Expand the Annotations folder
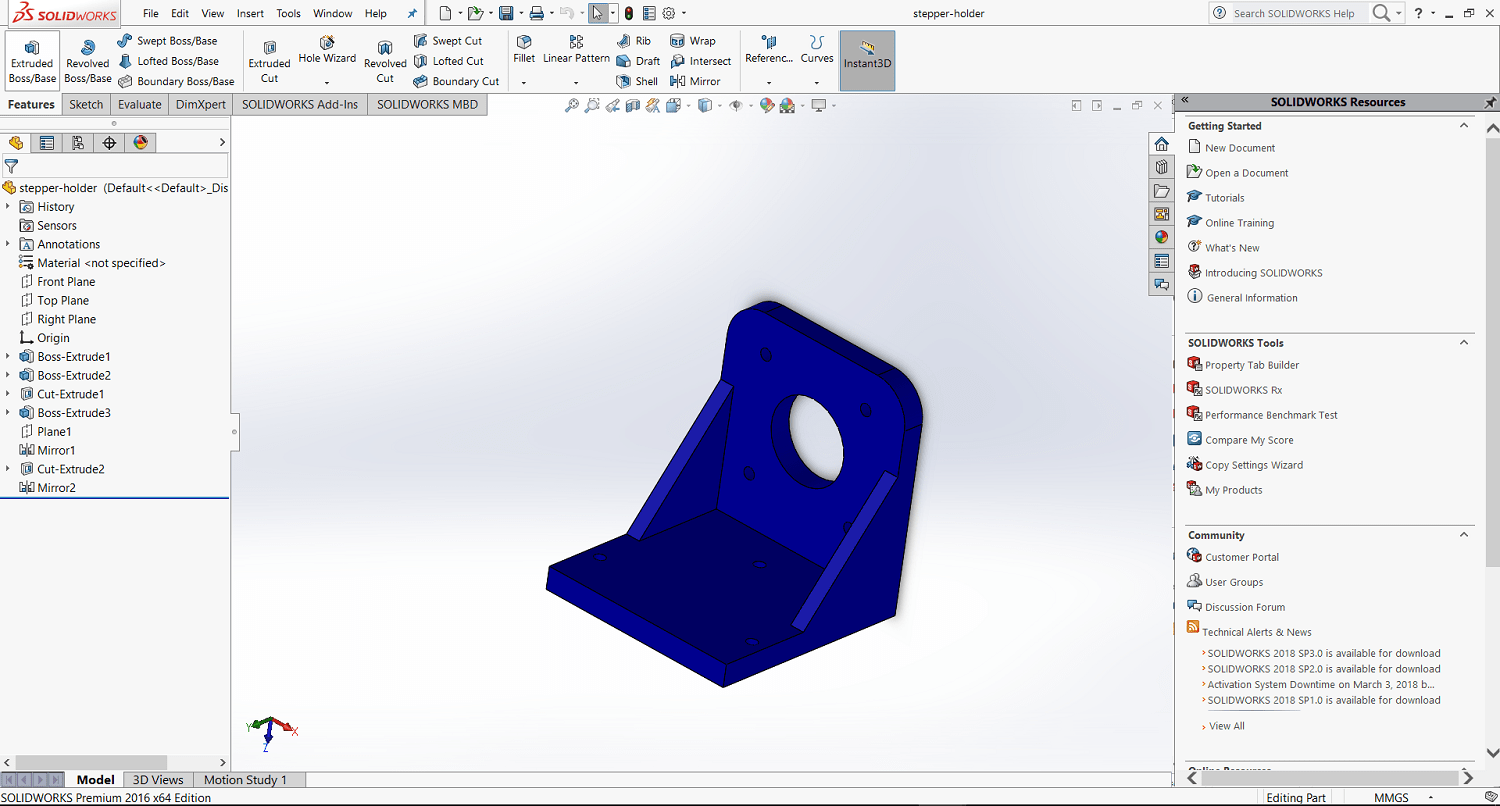 [8, 244]
